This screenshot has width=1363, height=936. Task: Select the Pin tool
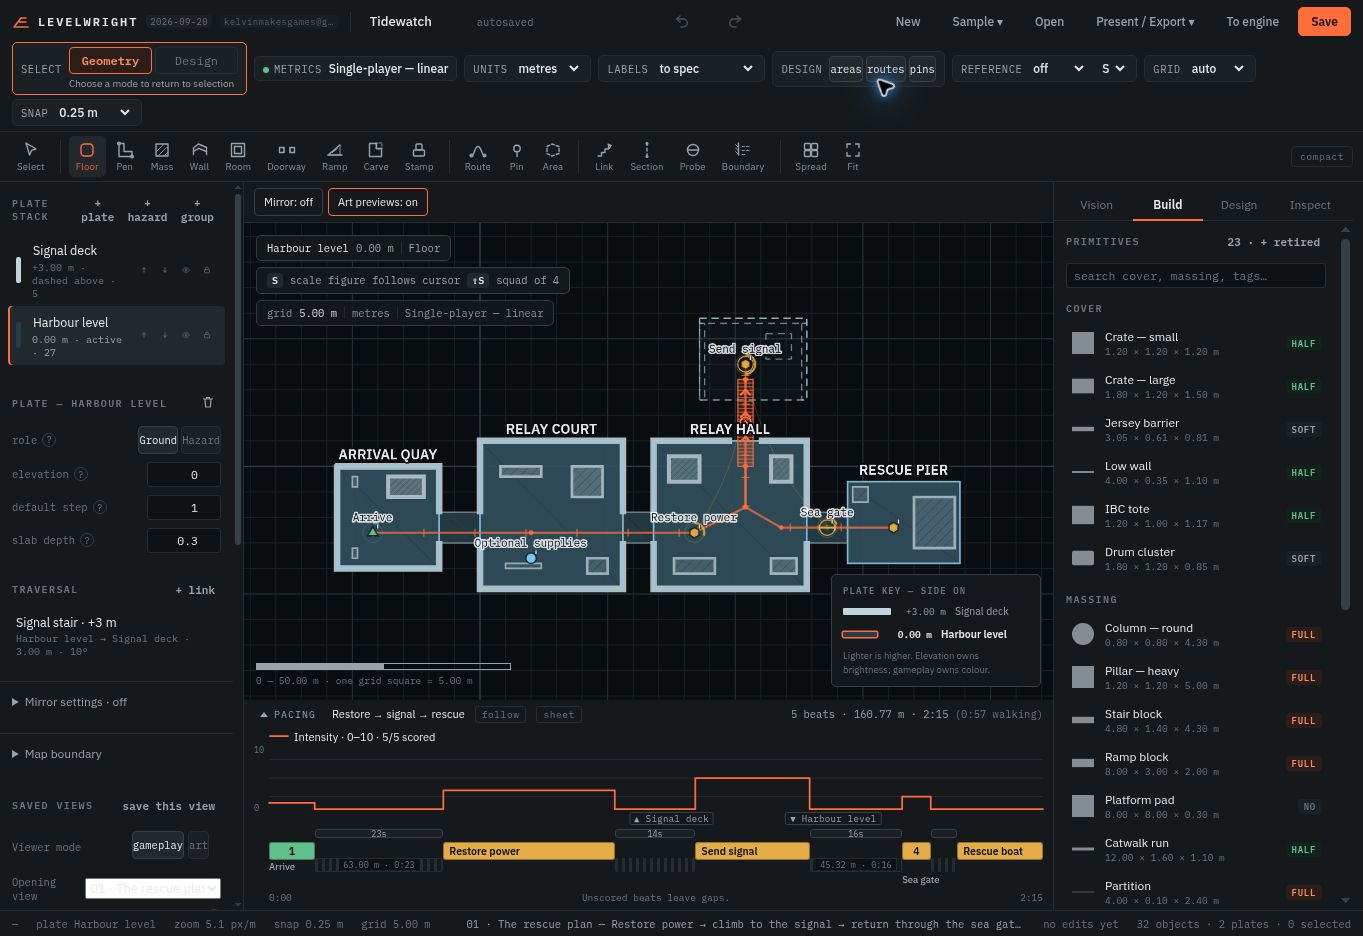click(x=516, y=156)
